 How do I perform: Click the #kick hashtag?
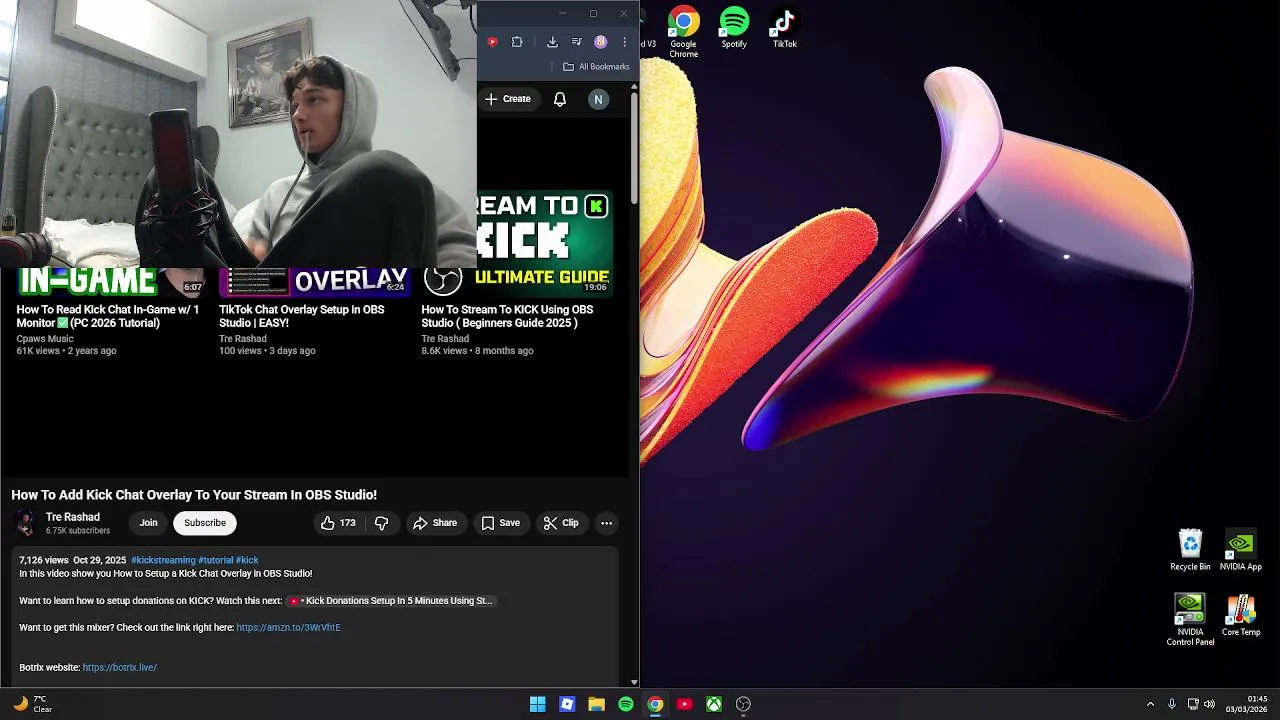click(247, 560)
